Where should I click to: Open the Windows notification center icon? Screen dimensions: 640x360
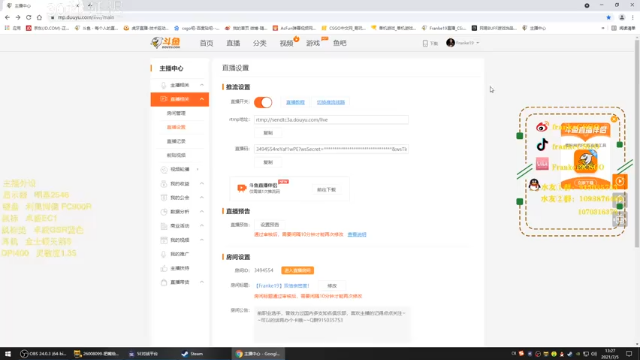629,353
